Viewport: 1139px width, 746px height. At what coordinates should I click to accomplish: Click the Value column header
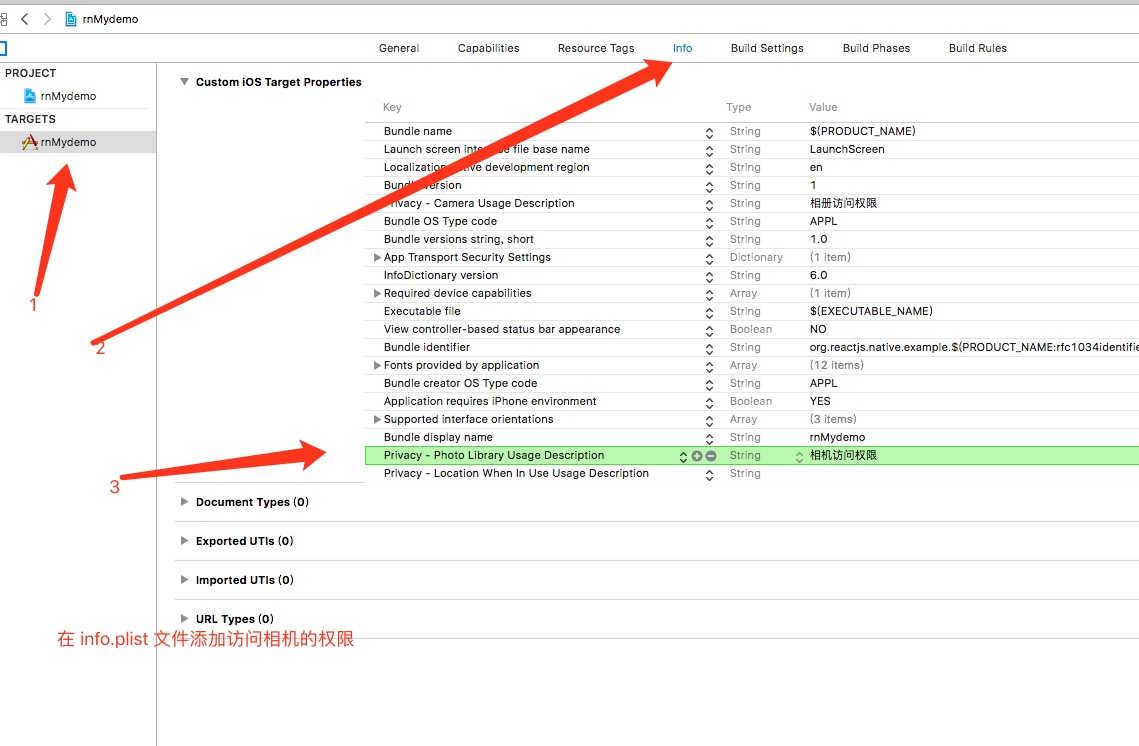(x=823, y=107)
